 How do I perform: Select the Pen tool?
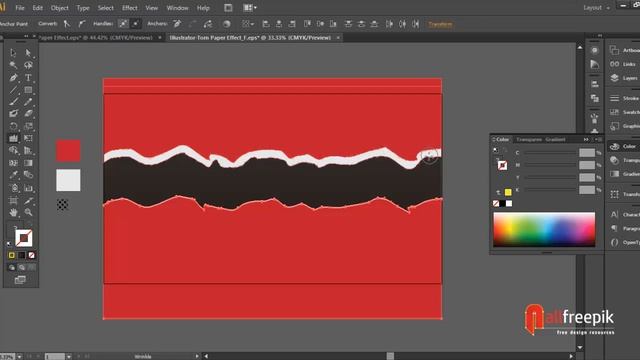13,78
